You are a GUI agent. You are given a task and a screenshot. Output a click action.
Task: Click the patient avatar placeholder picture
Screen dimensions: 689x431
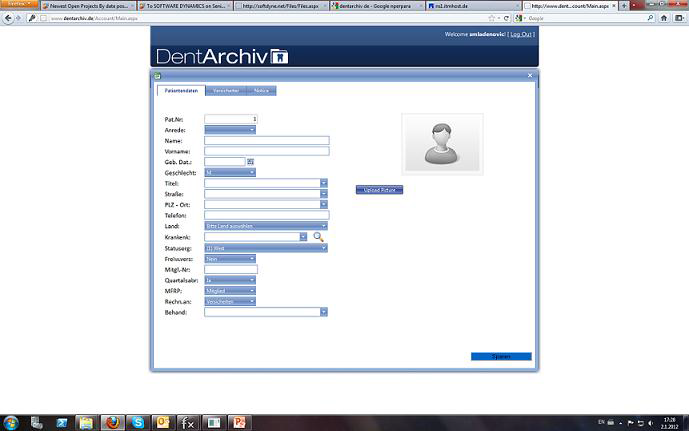coord(442,145)
